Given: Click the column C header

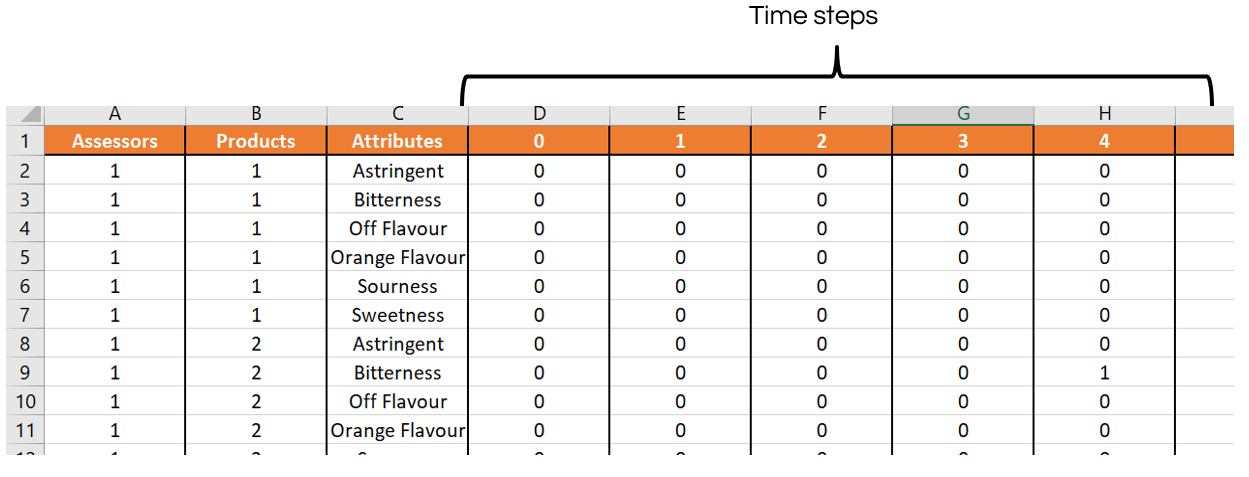Looking at the screenshot, I should pyautogui.click(x=398, y=115).
